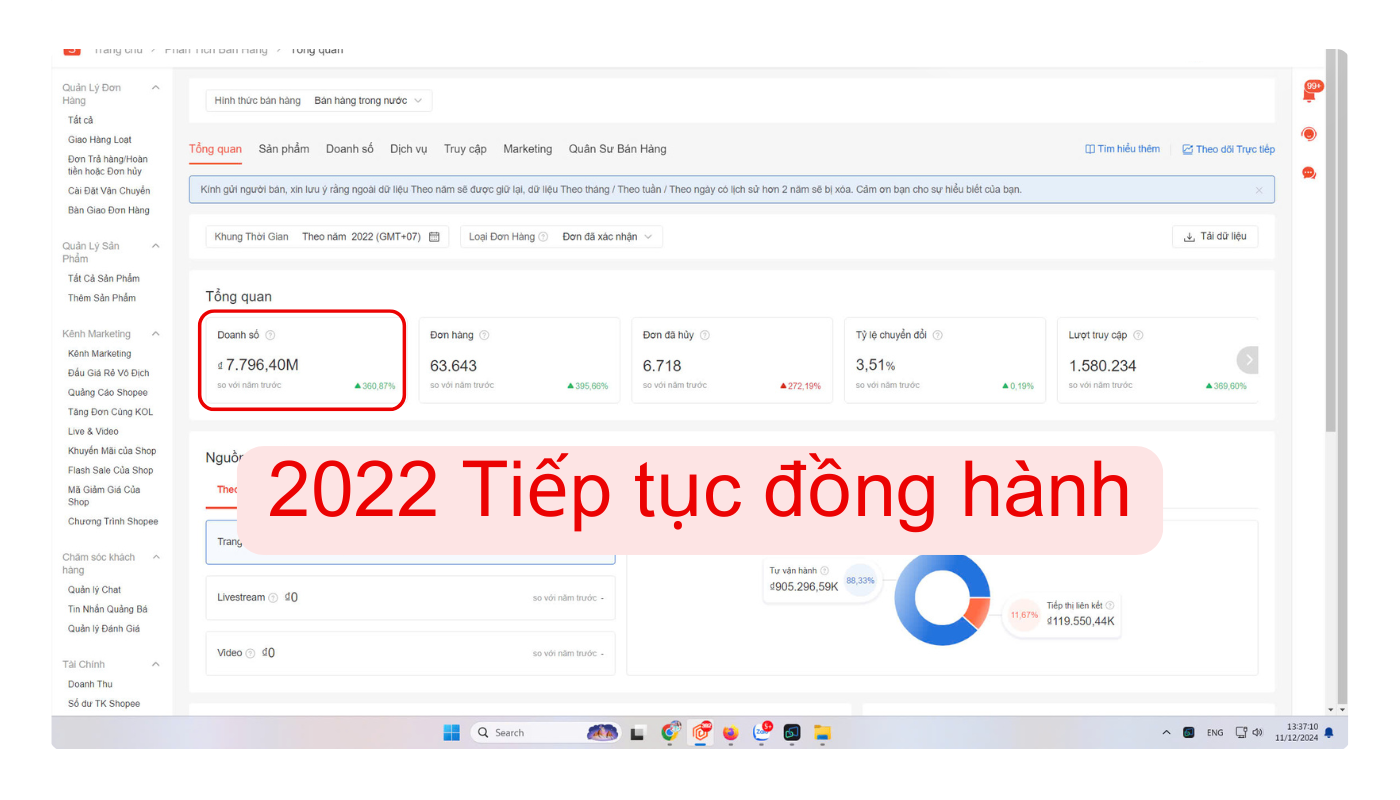Click the taskbar Search box
The height and width of the screenshot is (800, 1400).
(530, 733)
